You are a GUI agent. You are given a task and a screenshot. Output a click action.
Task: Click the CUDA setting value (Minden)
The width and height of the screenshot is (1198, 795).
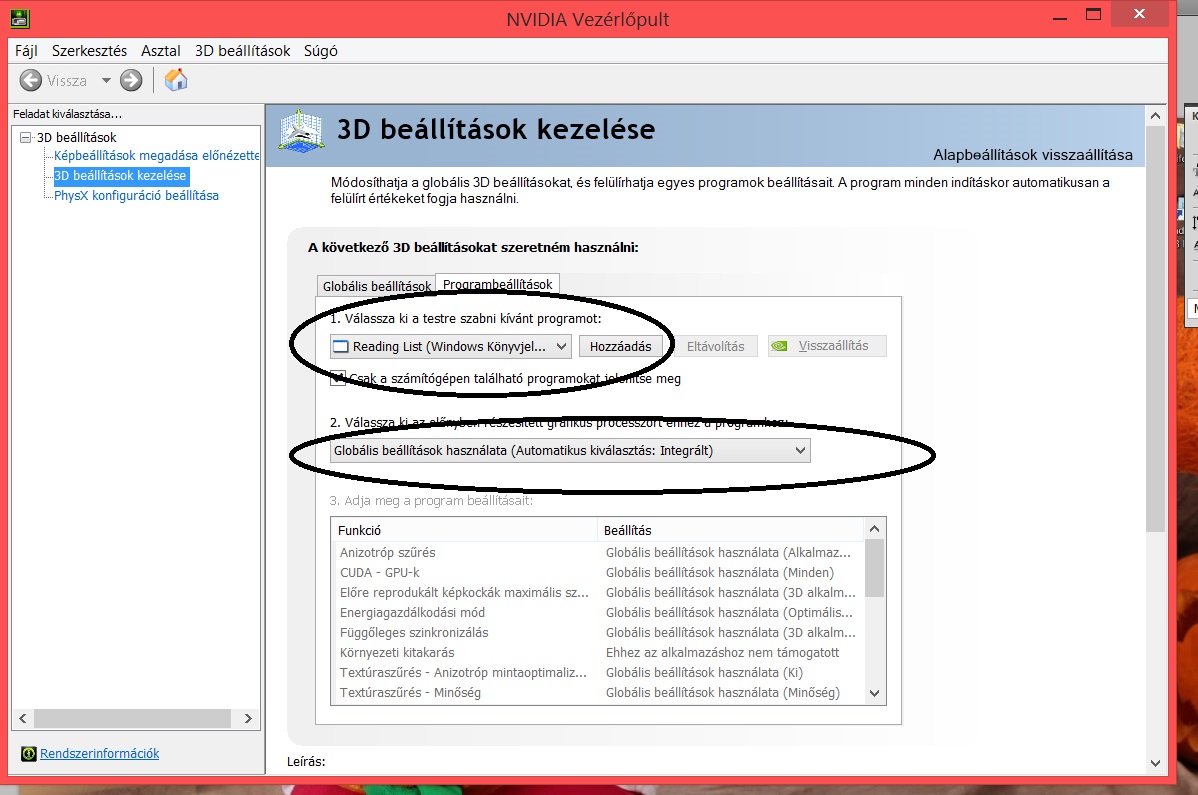click(x=720, y=573)
